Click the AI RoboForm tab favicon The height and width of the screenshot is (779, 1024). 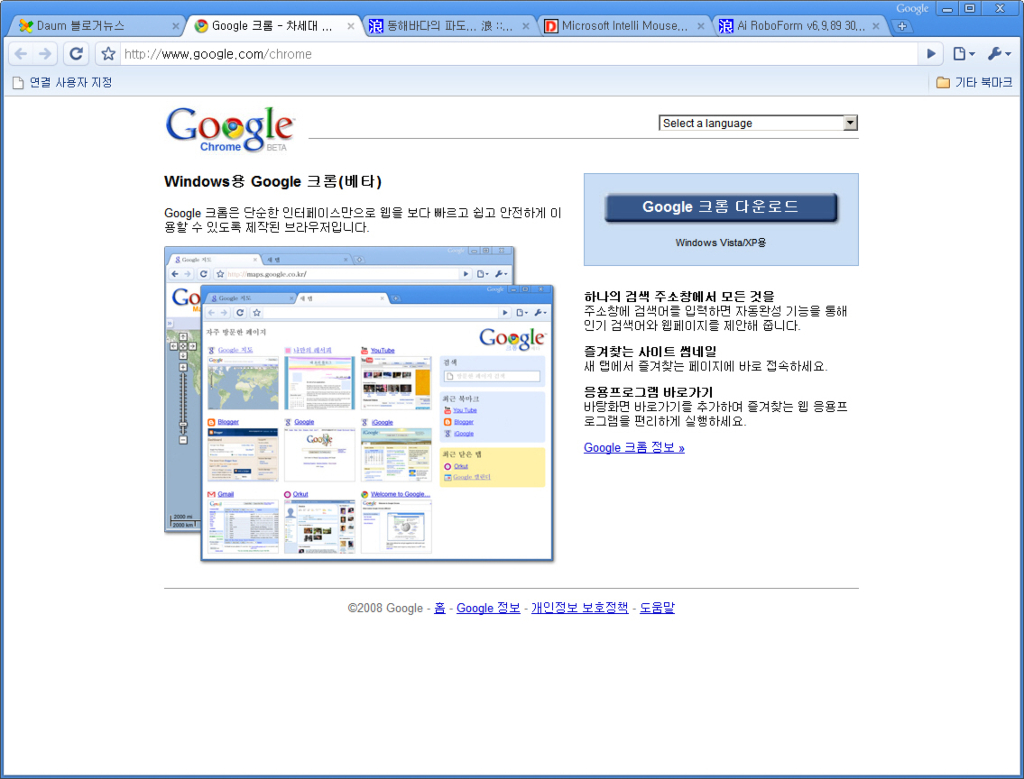point(726,26)
